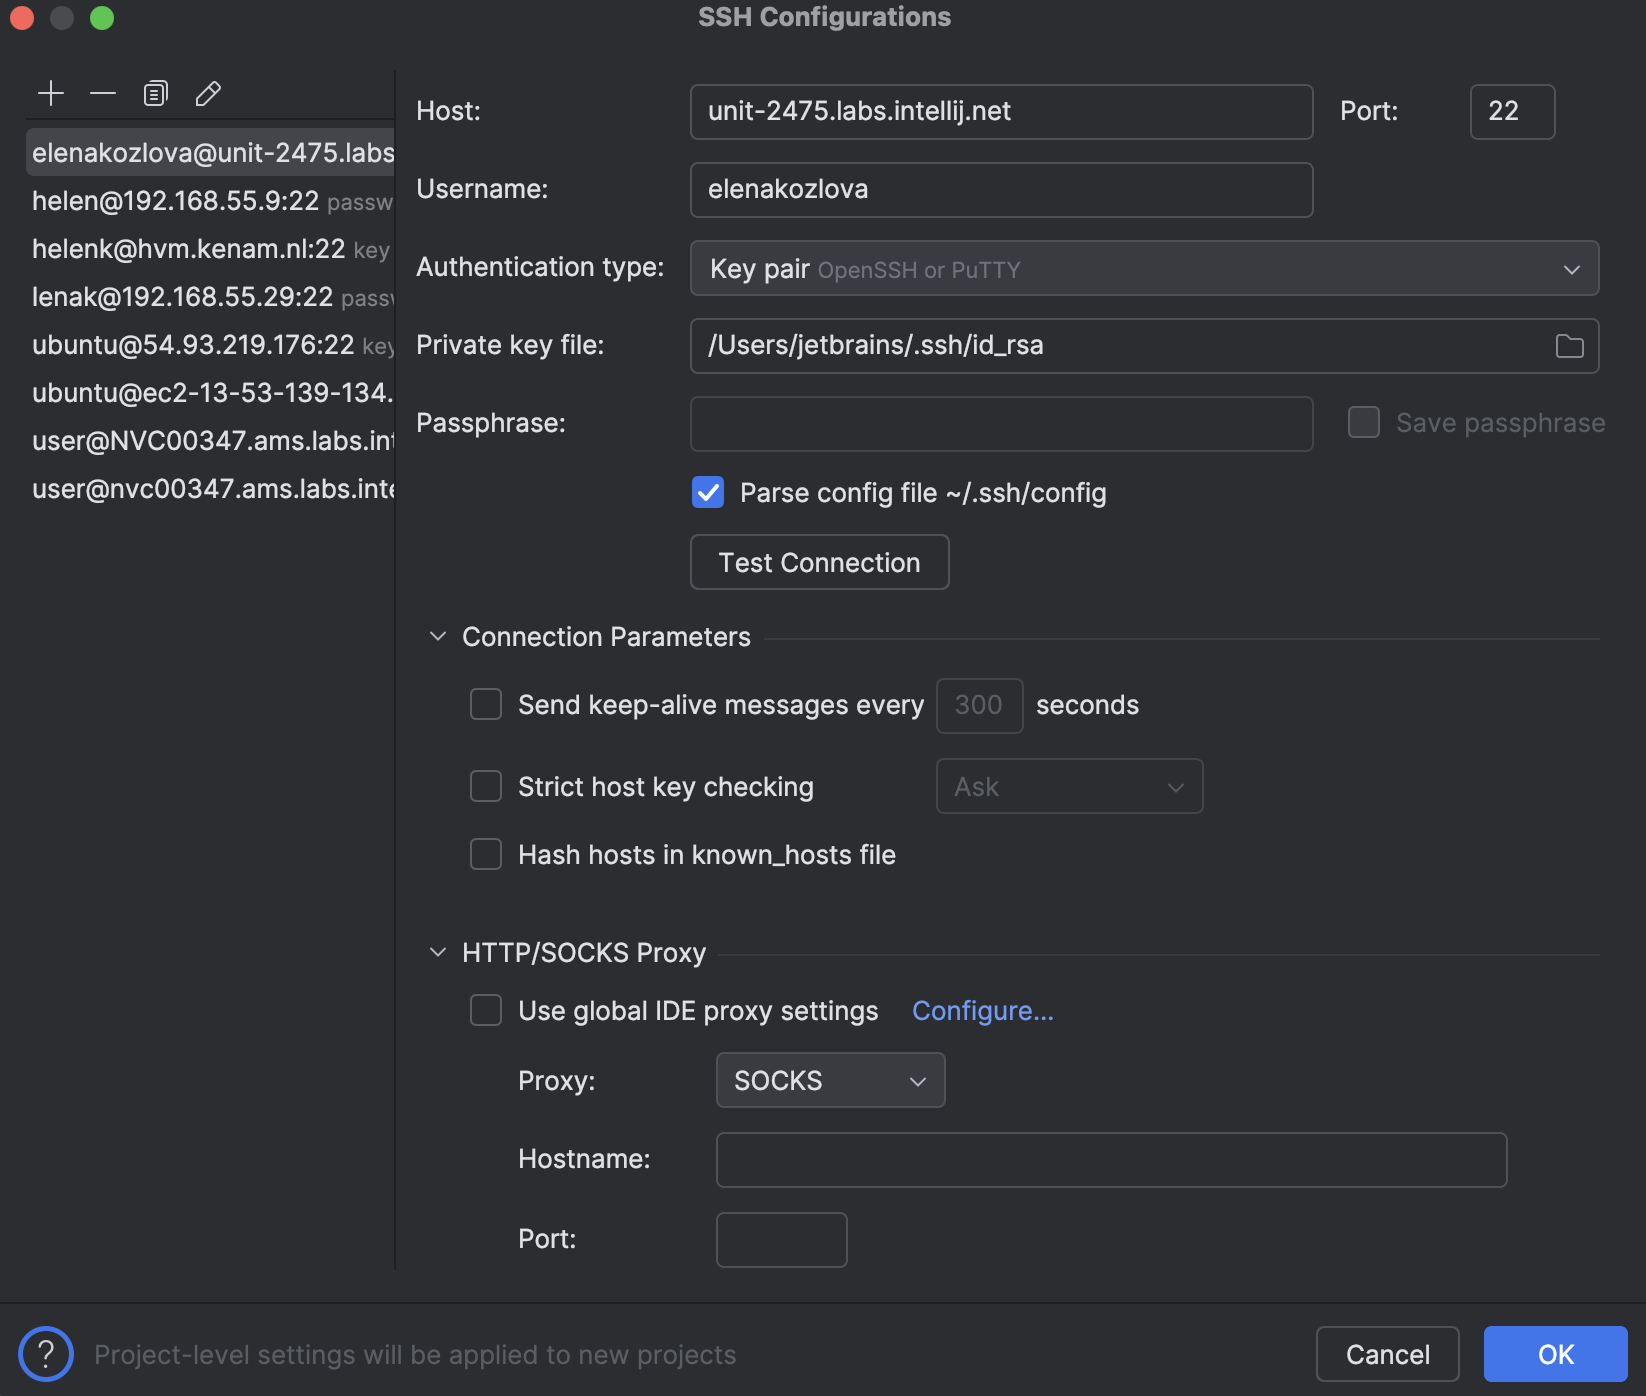Open the Authentication type dropdown
This screenshot has width=1646, height=1396.
(1144, 268)
